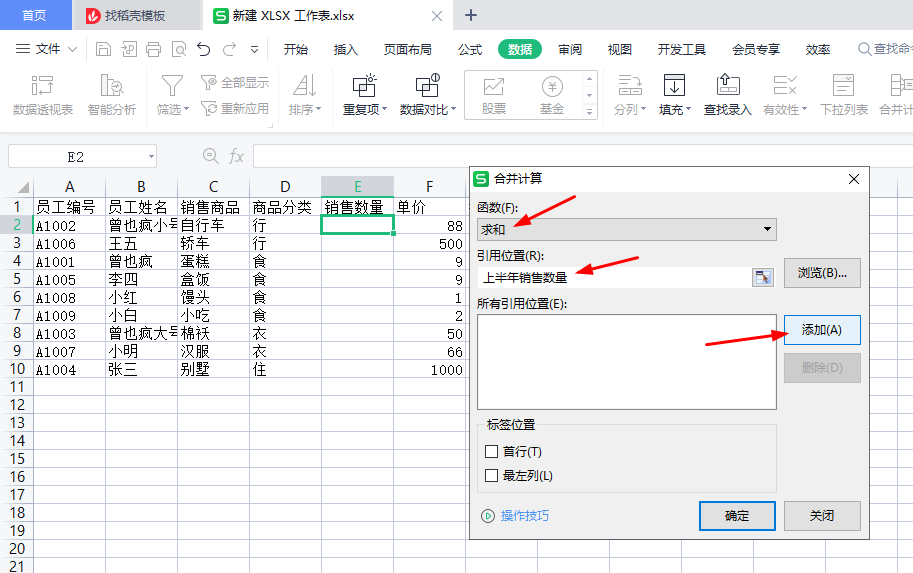
Task: Expand the 文件 menu arrow
Action: (72, 49)
